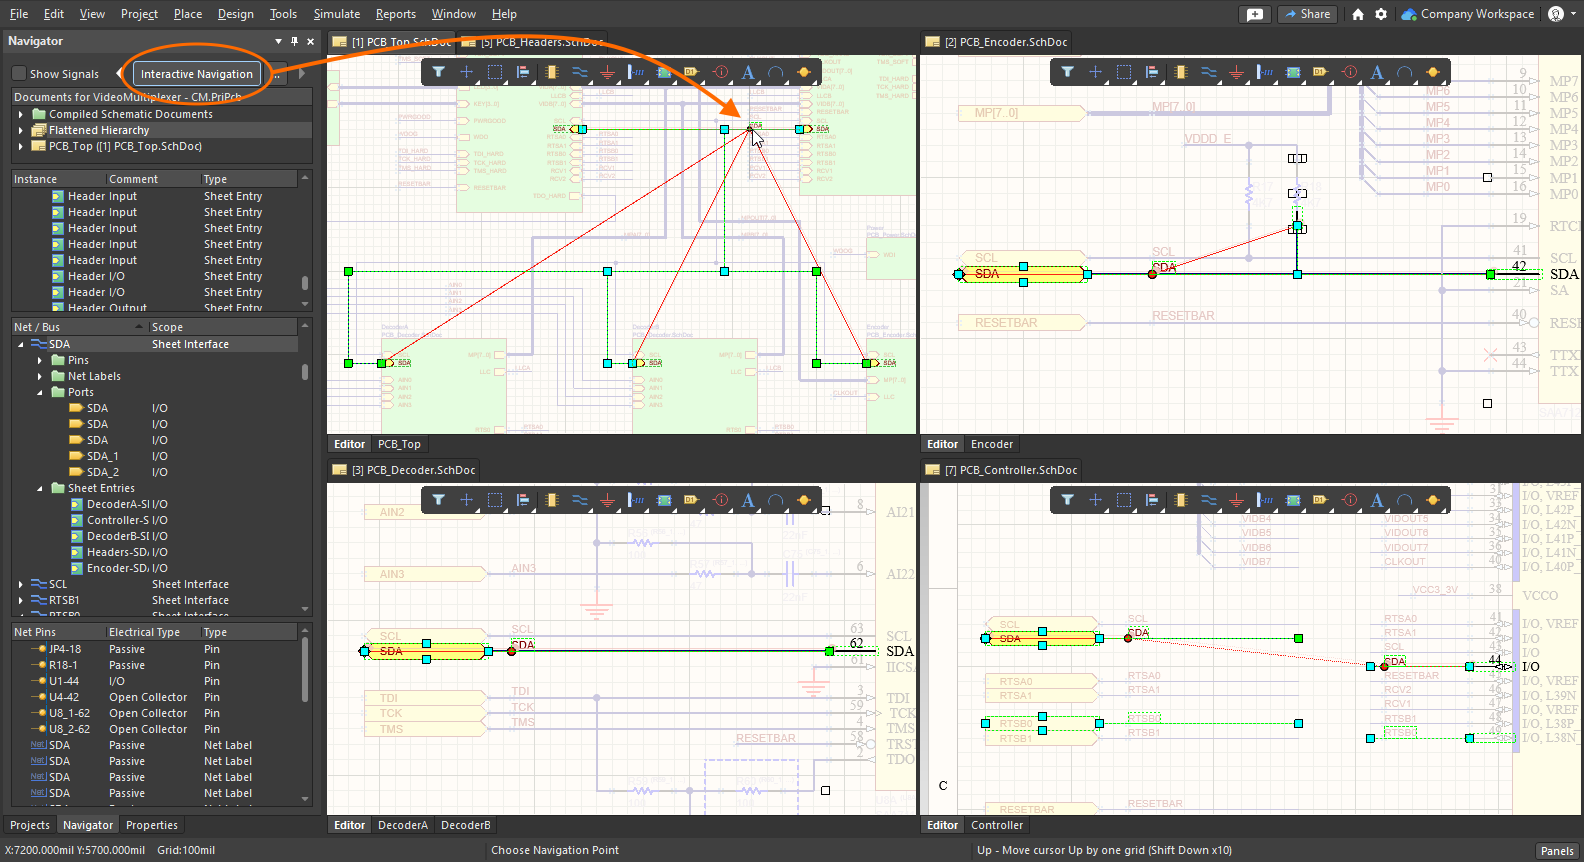The height and width of the screenshot is (862, 1584).
Task: Open settings gear icon in title bar
Action: [1381, 14]
